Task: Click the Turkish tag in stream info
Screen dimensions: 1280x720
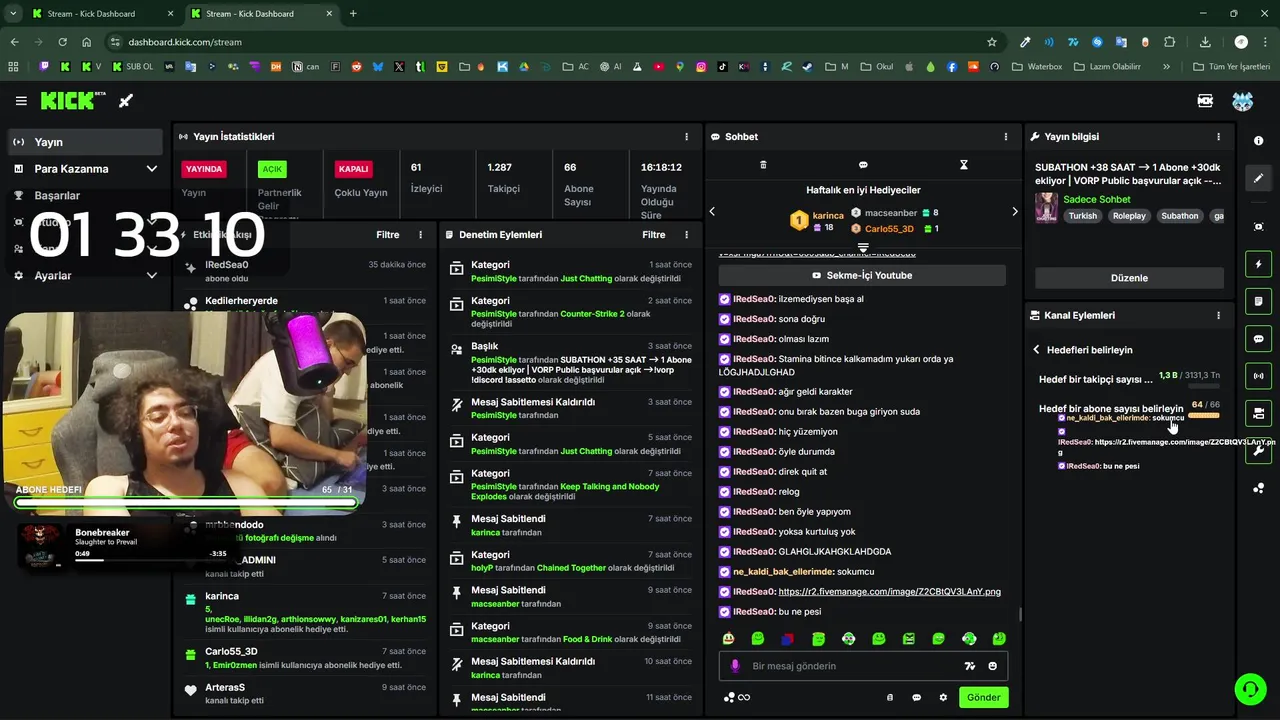Action: (1082, 216)
